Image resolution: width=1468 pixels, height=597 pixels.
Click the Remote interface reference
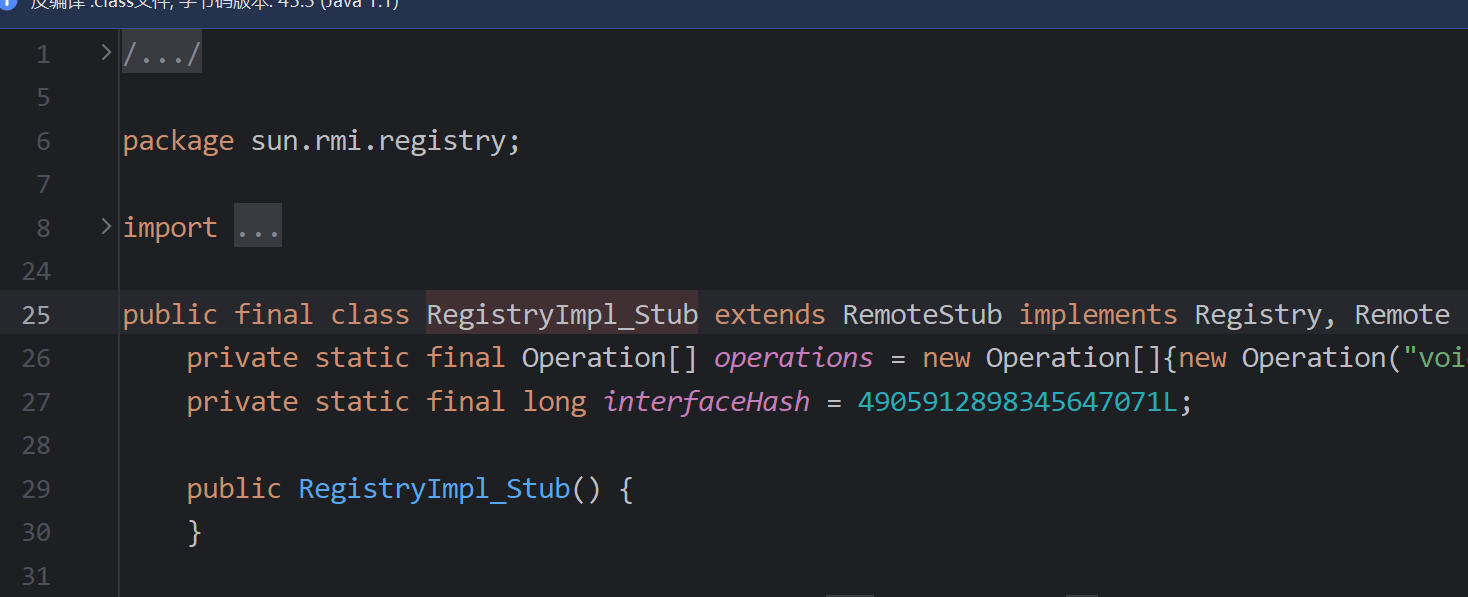[1401, 314]
